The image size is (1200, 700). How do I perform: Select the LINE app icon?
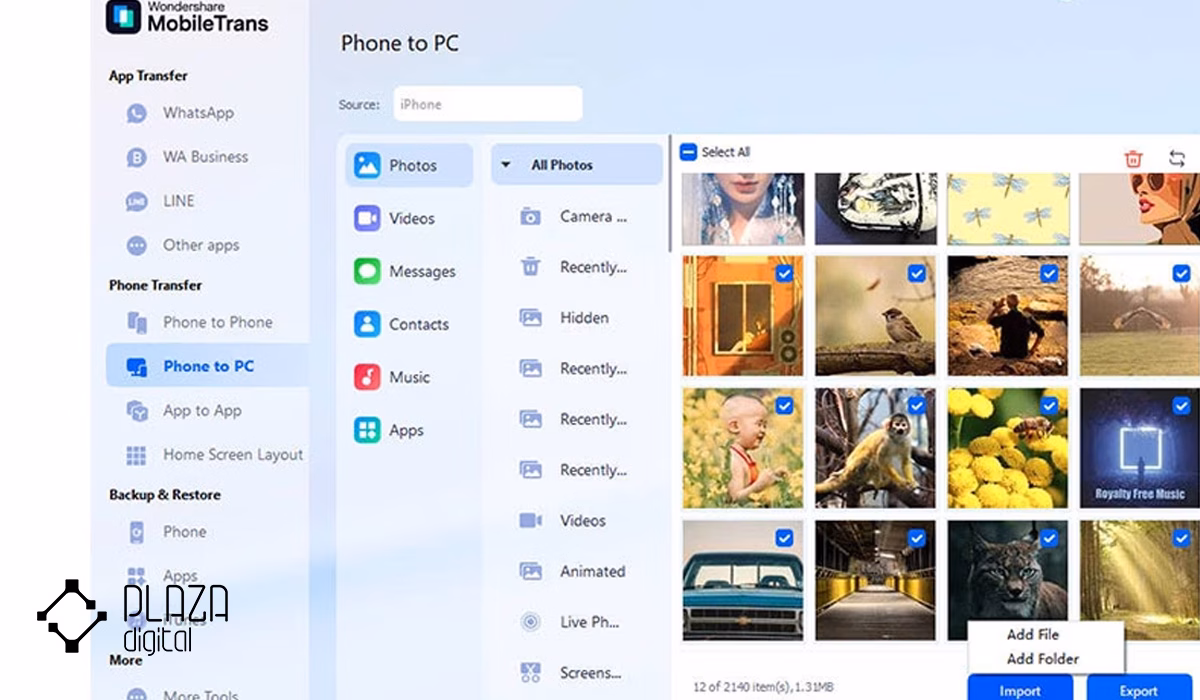click(x=136, y=201)
